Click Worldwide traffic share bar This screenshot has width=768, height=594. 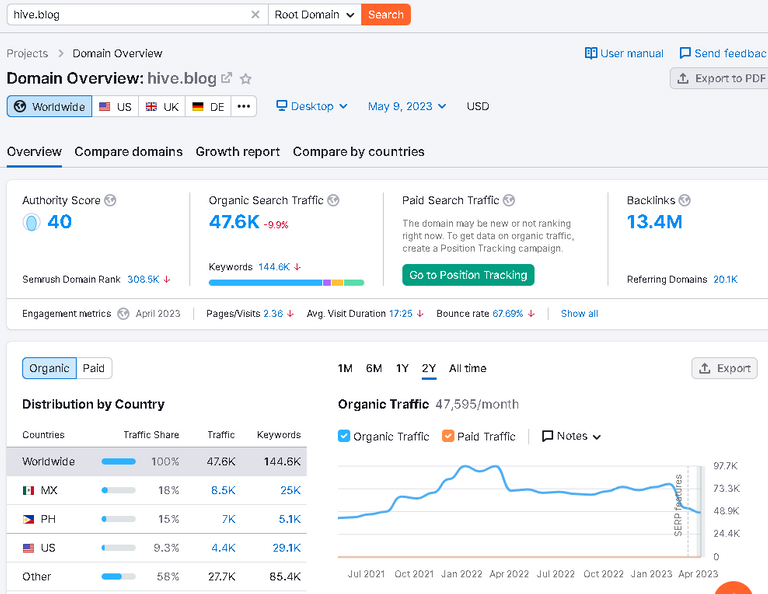tap(119, 461)
